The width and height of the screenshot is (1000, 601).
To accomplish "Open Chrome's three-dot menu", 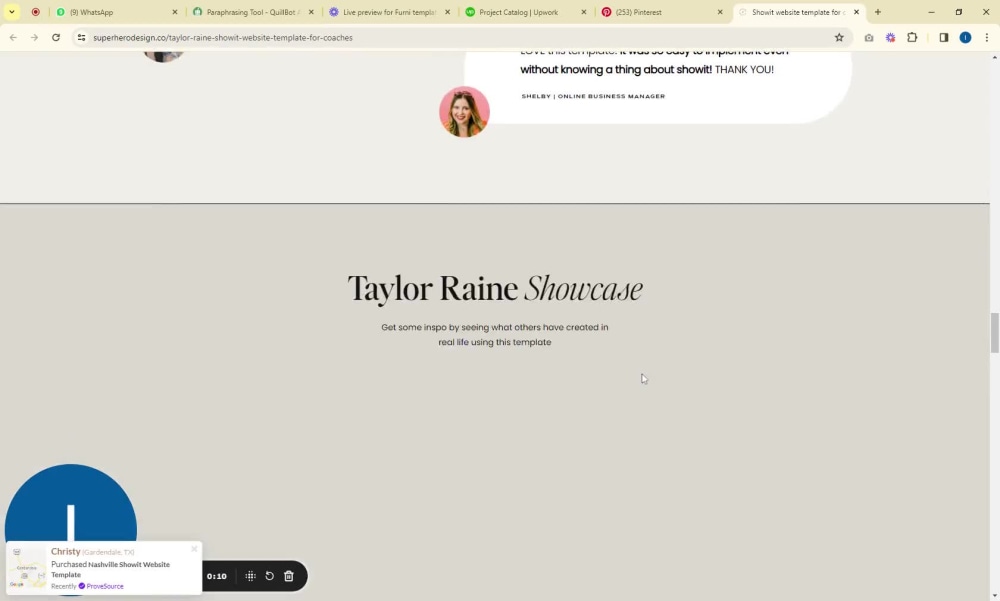I will pos(987,38).
